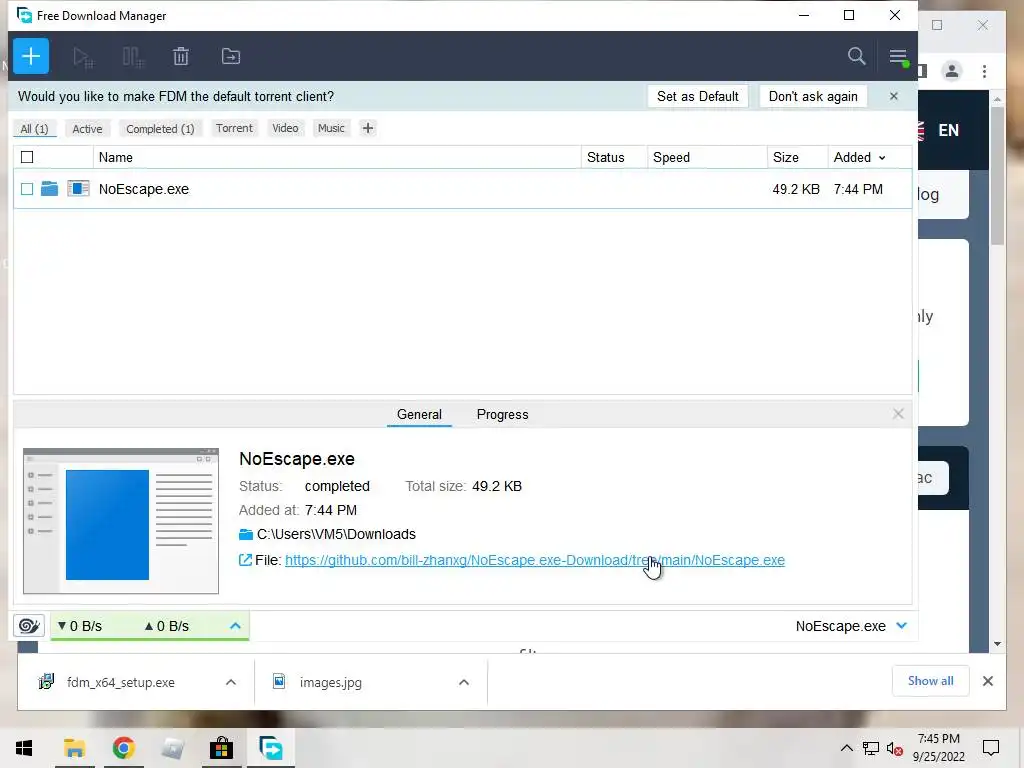Show hidden system tray icons
Viewport: 1024px width, 768px height.
coord(846,748)
